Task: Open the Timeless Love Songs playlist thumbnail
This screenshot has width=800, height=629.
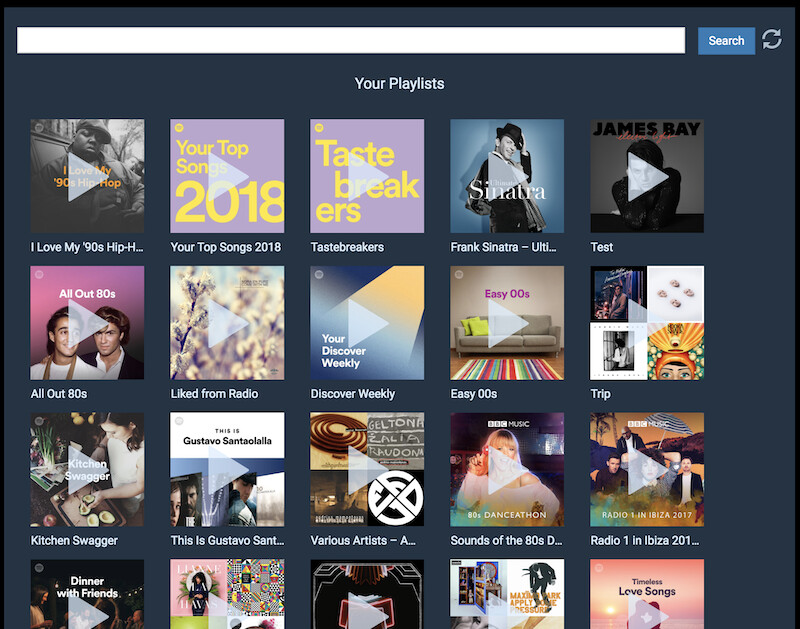Action: (647, 594)
